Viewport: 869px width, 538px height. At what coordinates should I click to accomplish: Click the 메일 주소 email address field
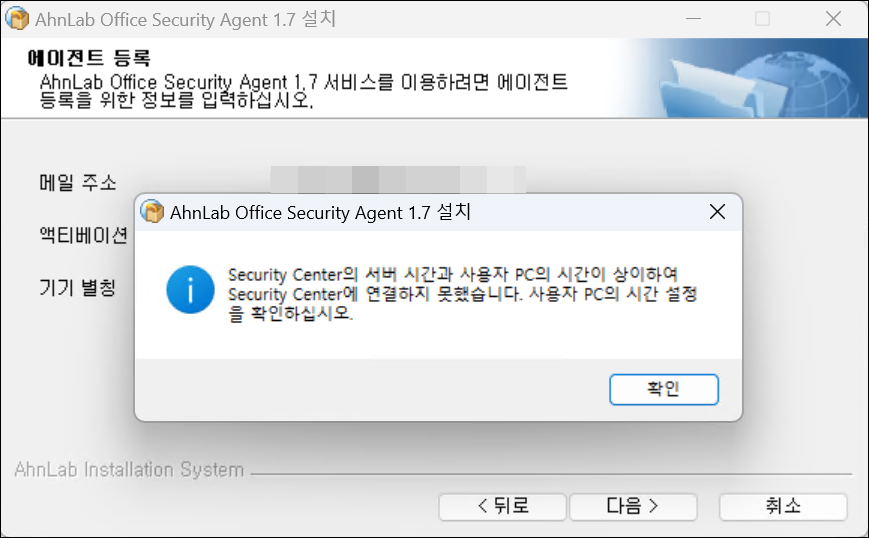click(x=398, y=182)
